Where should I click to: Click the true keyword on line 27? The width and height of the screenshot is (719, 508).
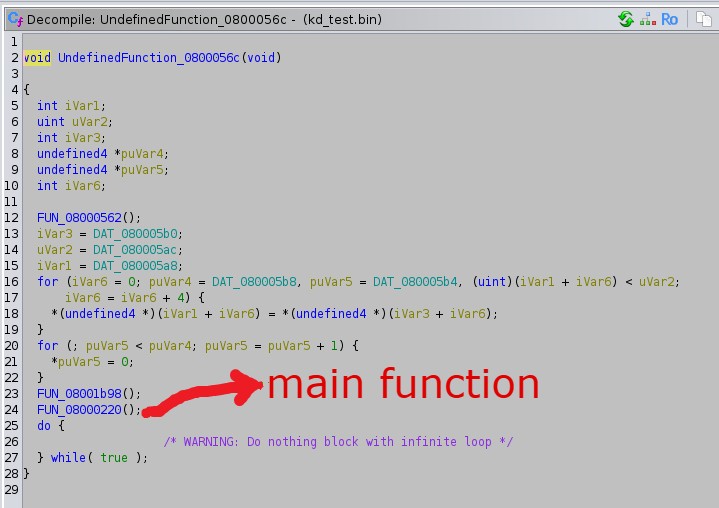click(114, 458)
